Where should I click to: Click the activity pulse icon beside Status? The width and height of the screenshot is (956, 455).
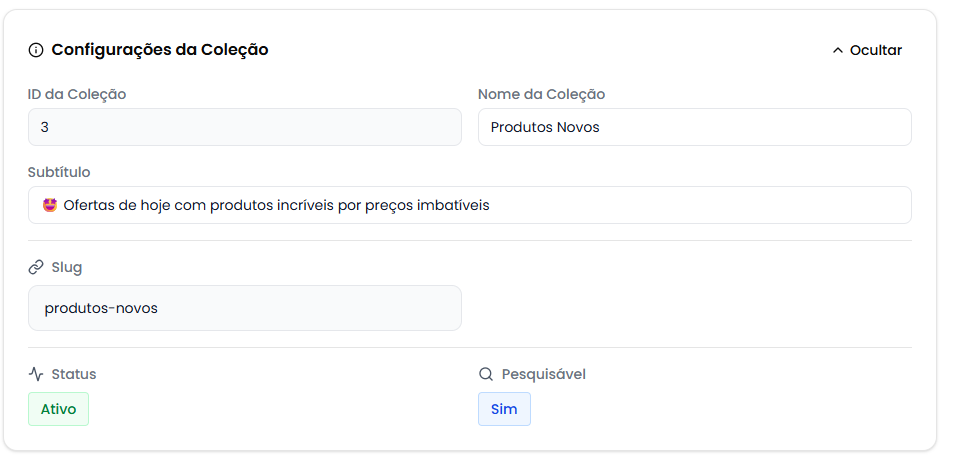click(x=36, y=374)
